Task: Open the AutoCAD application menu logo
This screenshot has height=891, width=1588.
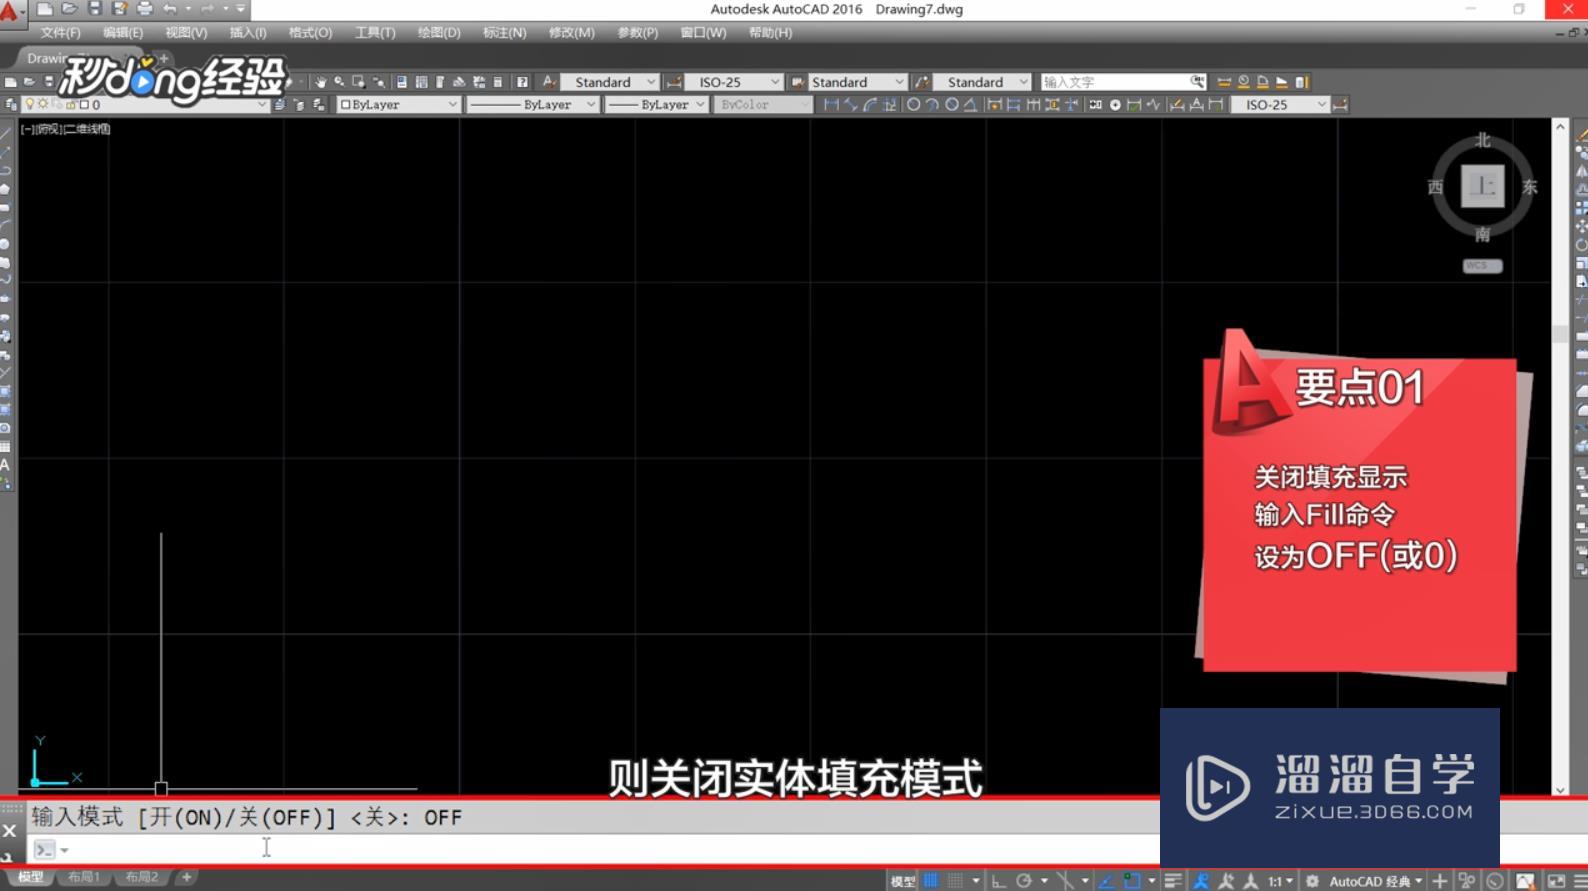Action: (x=9, y=11)
